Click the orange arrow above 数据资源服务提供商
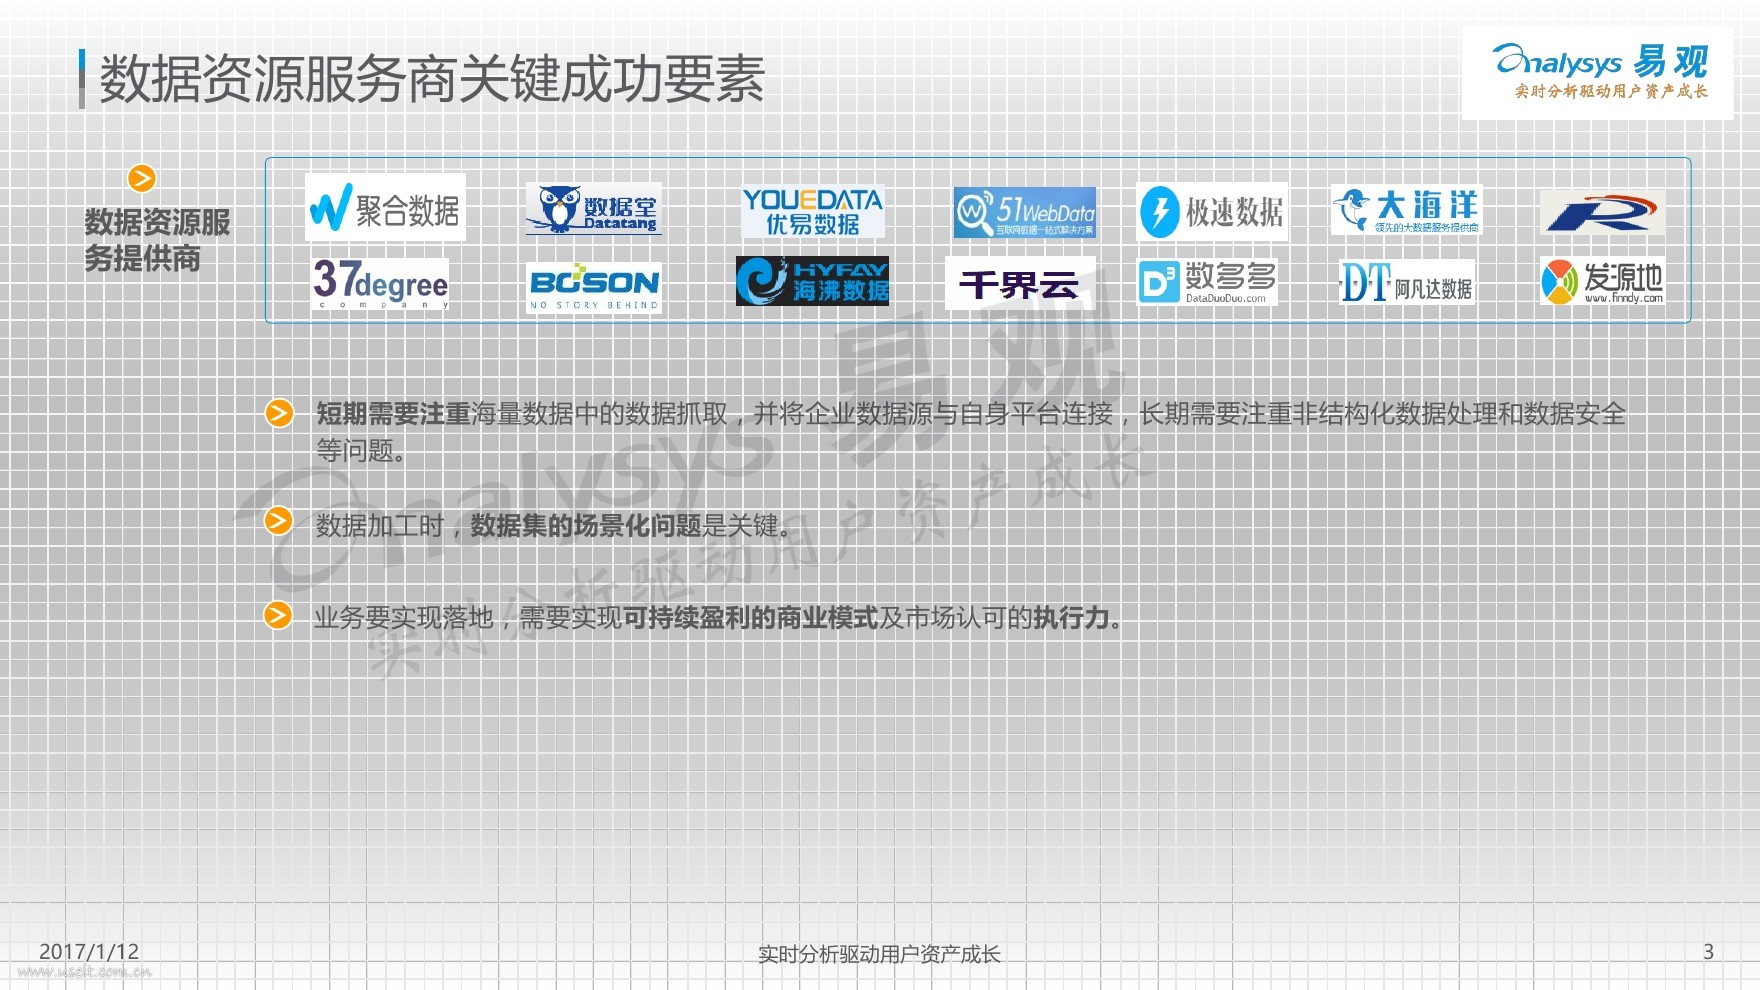 point(142,178)
